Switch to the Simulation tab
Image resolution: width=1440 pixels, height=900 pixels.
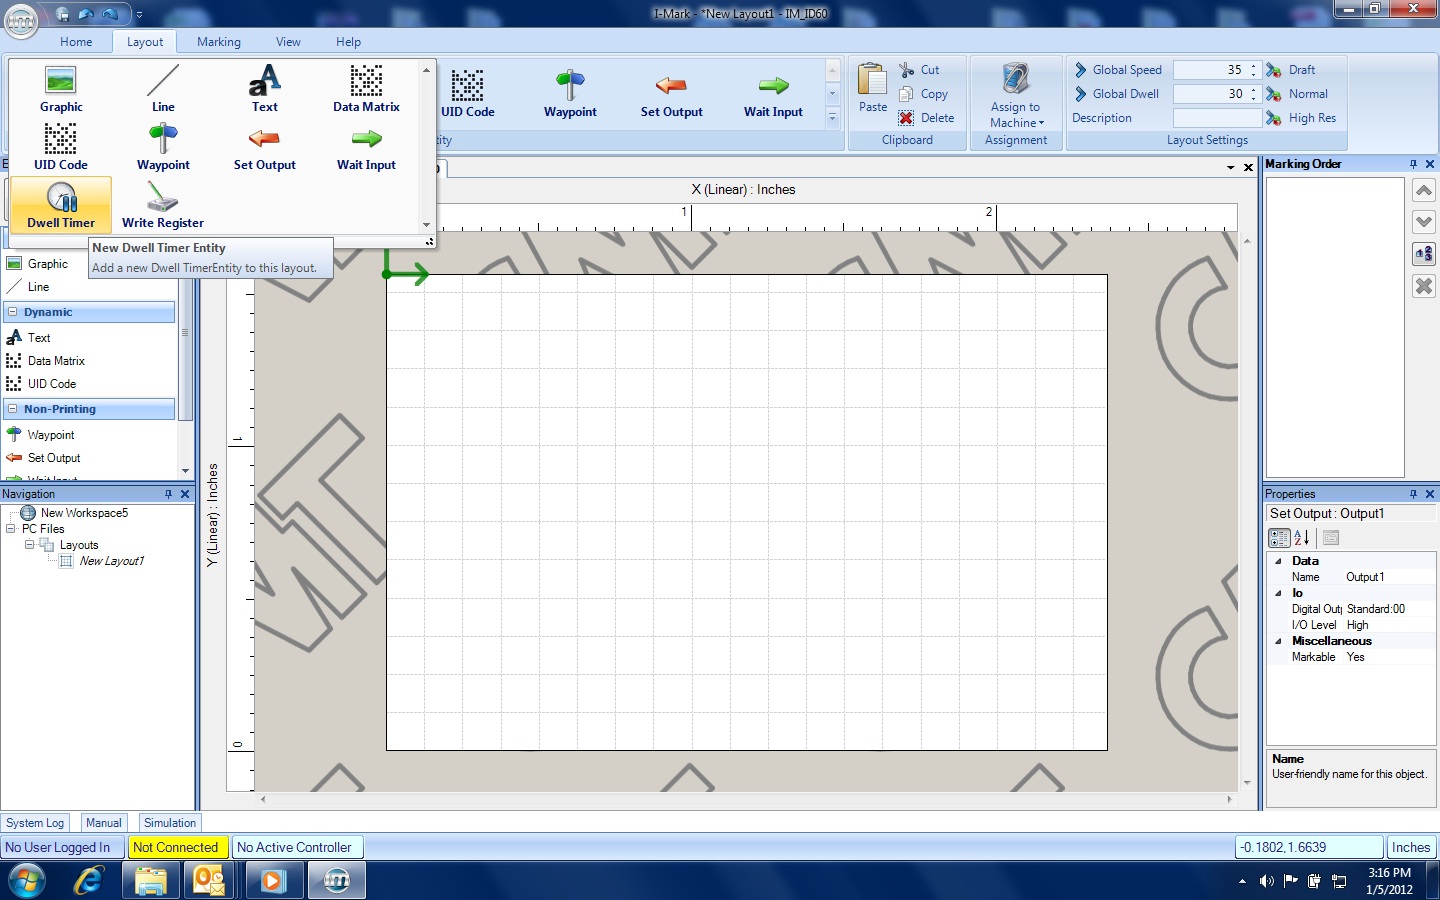(170, 823)
